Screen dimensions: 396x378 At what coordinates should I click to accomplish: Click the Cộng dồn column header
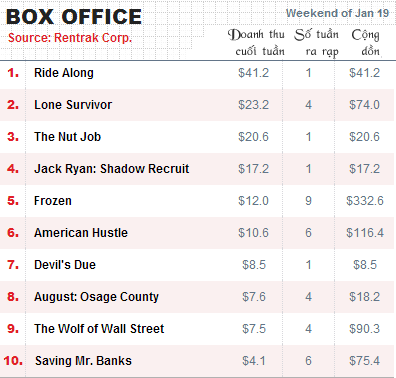point(366,43)
